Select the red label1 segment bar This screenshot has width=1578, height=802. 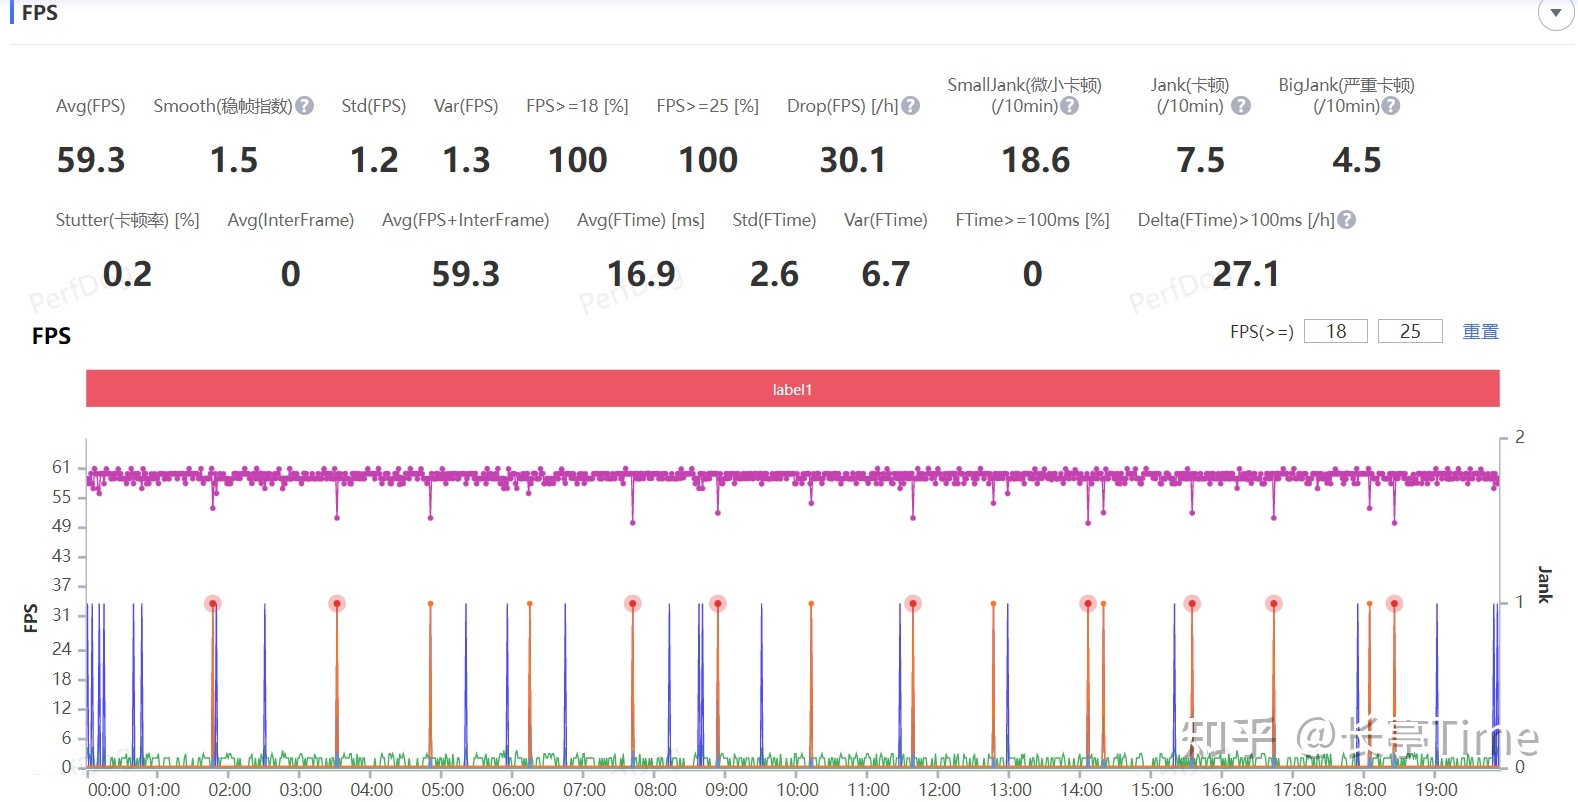pos(792,389)
